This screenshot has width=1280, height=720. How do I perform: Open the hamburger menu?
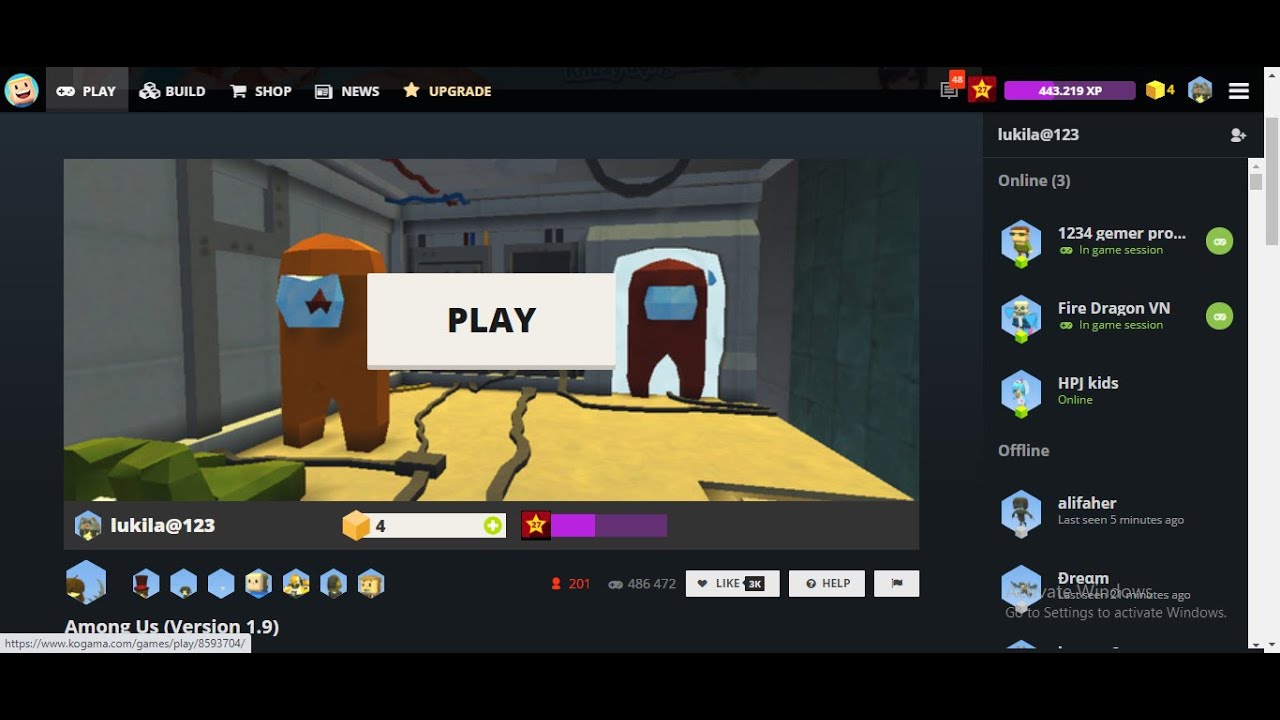click(x=1239, y=91)
